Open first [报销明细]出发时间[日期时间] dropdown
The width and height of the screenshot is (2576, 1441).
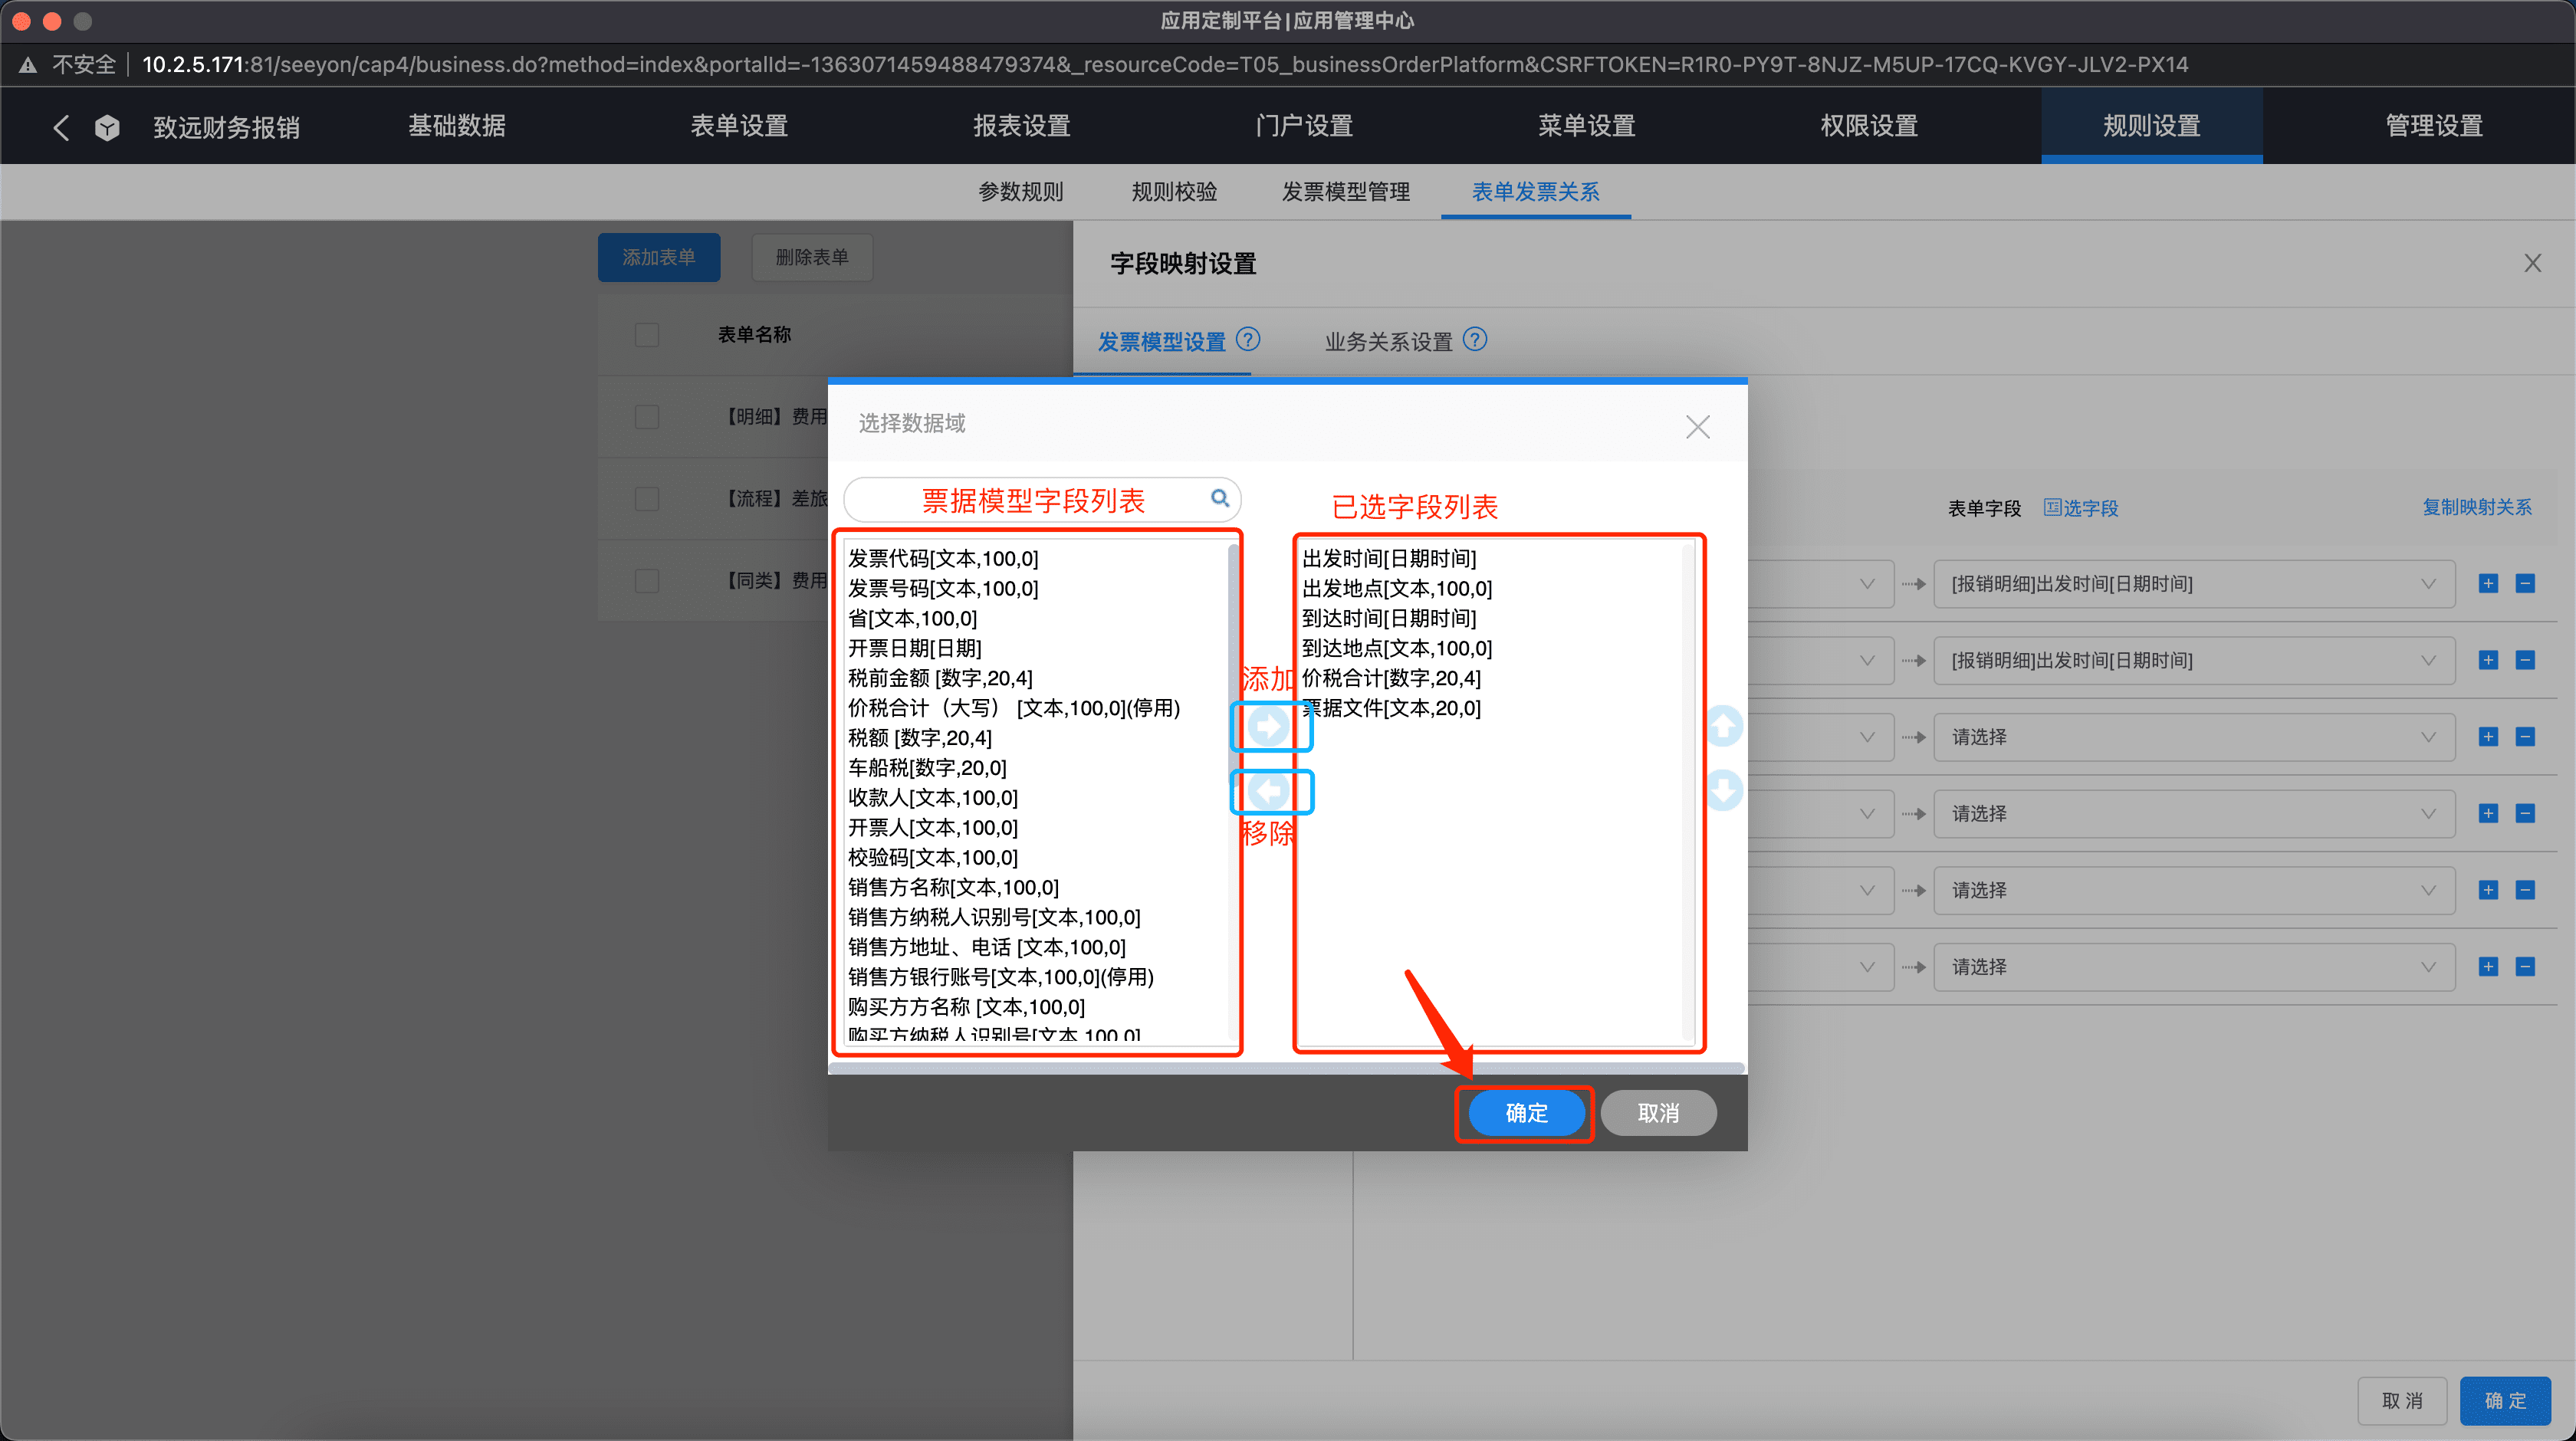click(2194, 584)
